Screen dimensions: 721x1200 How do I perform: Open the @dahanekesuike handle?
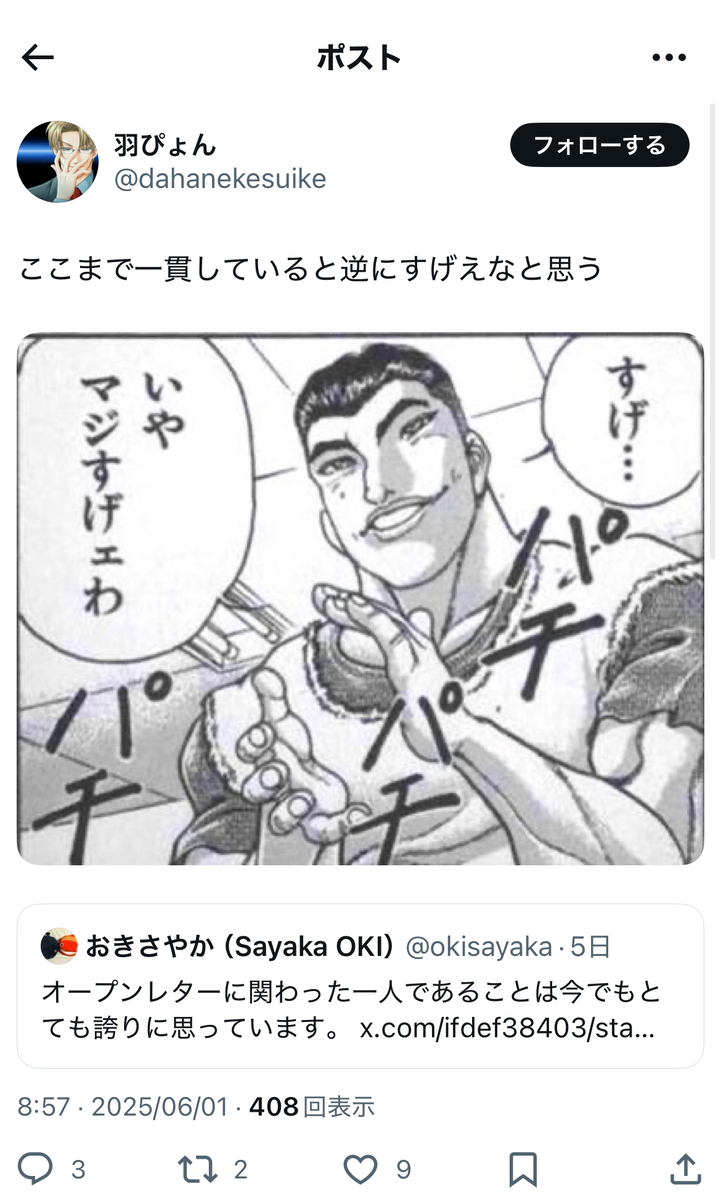click(x=220, y=179)
